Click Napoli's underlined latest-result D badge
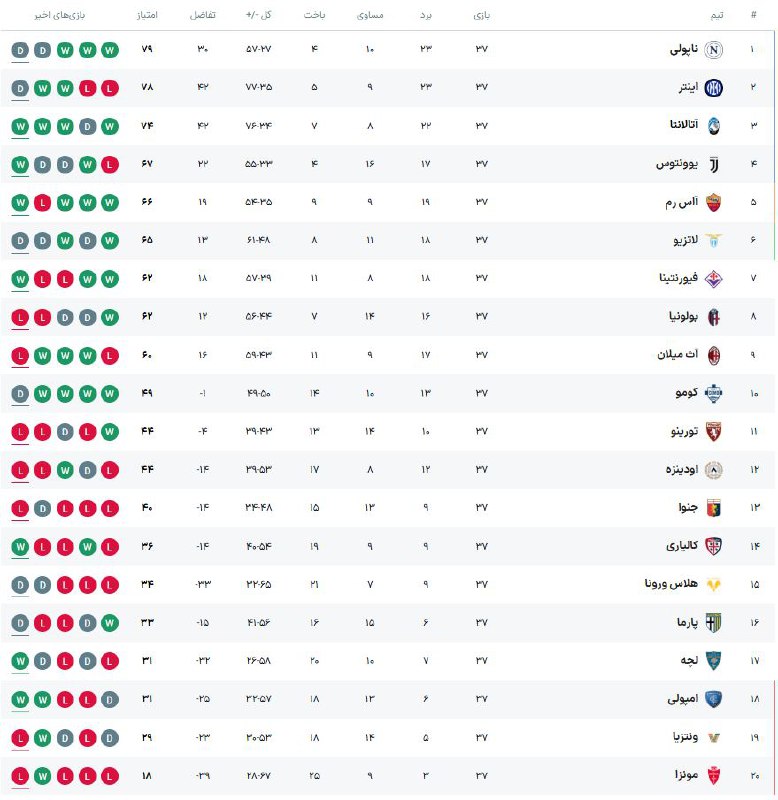This screenshot has height=800, width=778. coord(21,50)
